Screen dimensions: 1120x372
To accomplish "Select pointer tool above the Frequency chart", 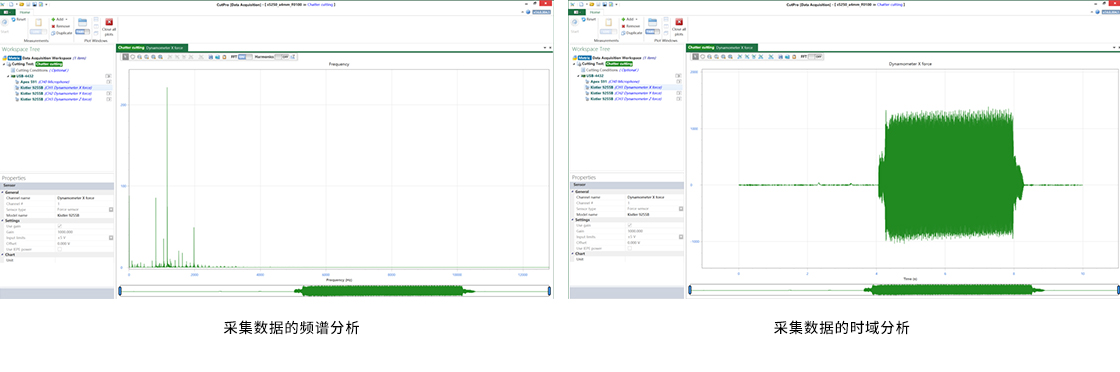I will [125, 56].
